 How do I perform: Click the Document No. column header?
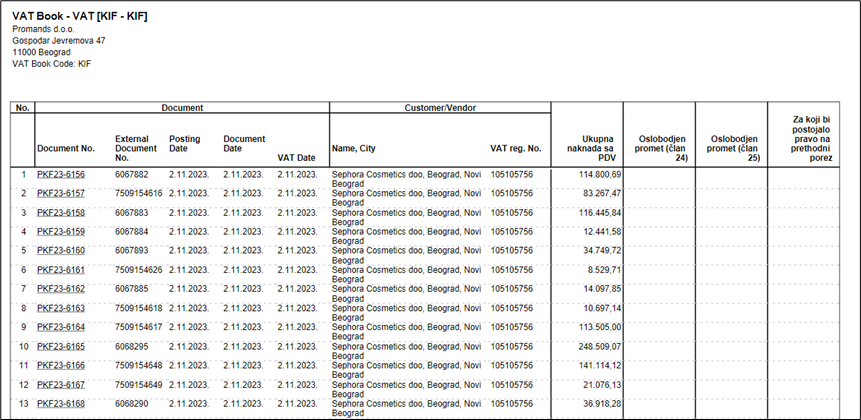click(x=66, y=148)
